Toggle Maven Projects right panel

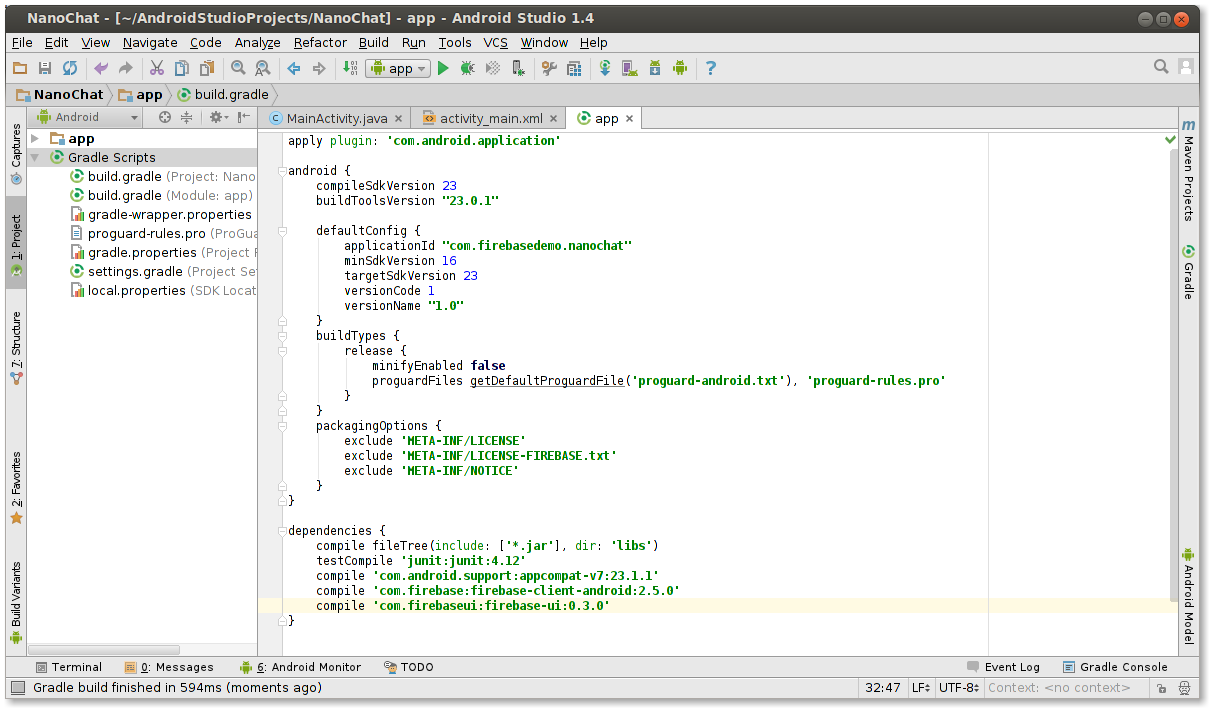click(x=1188, y=170)
